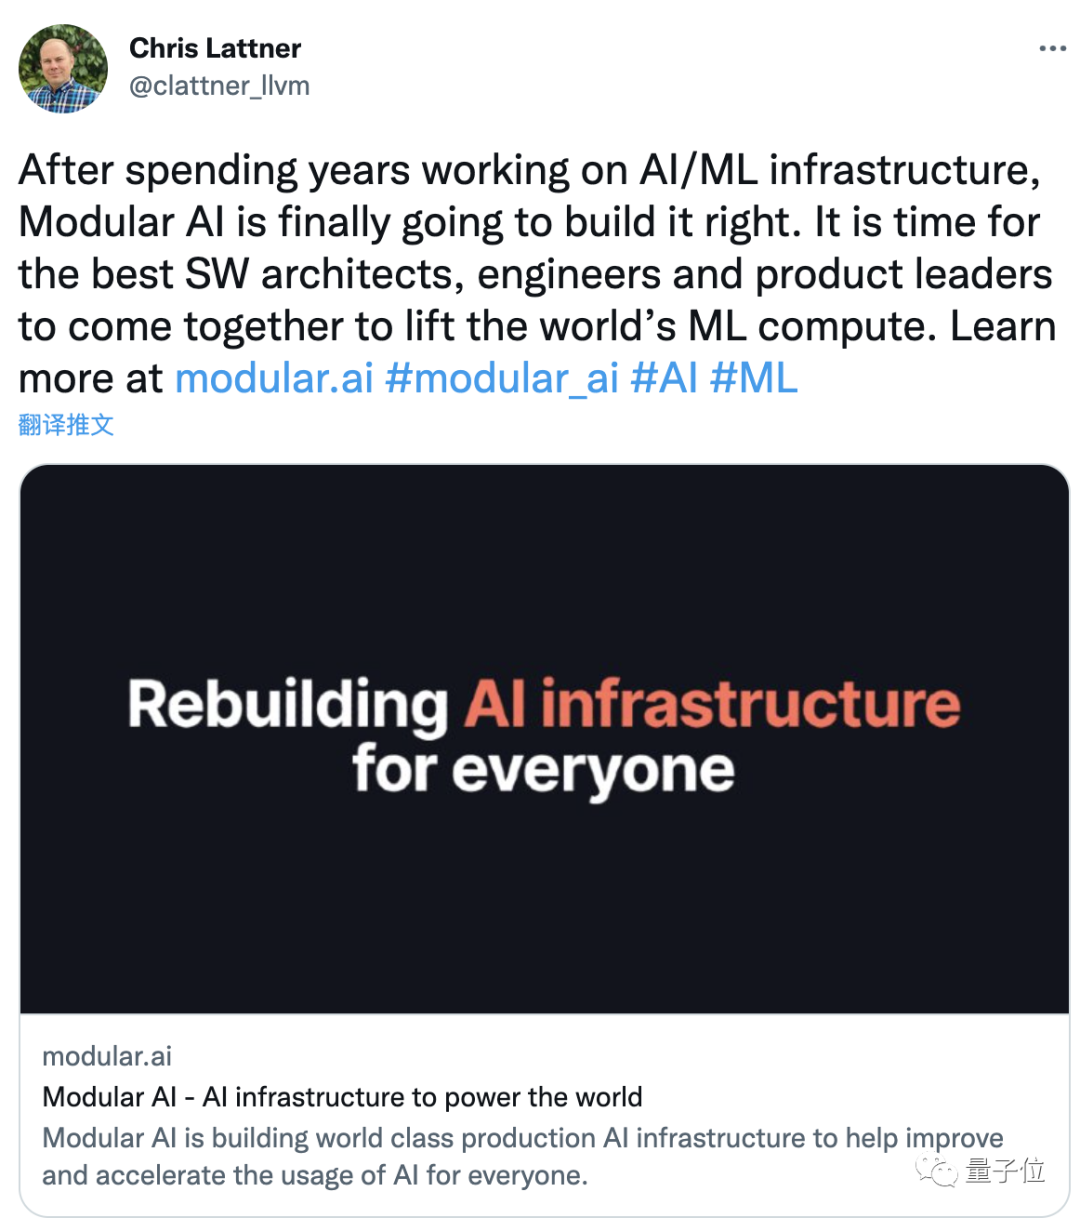
Task: Open the modular.ai domain under the preview
Action: 107,1056
